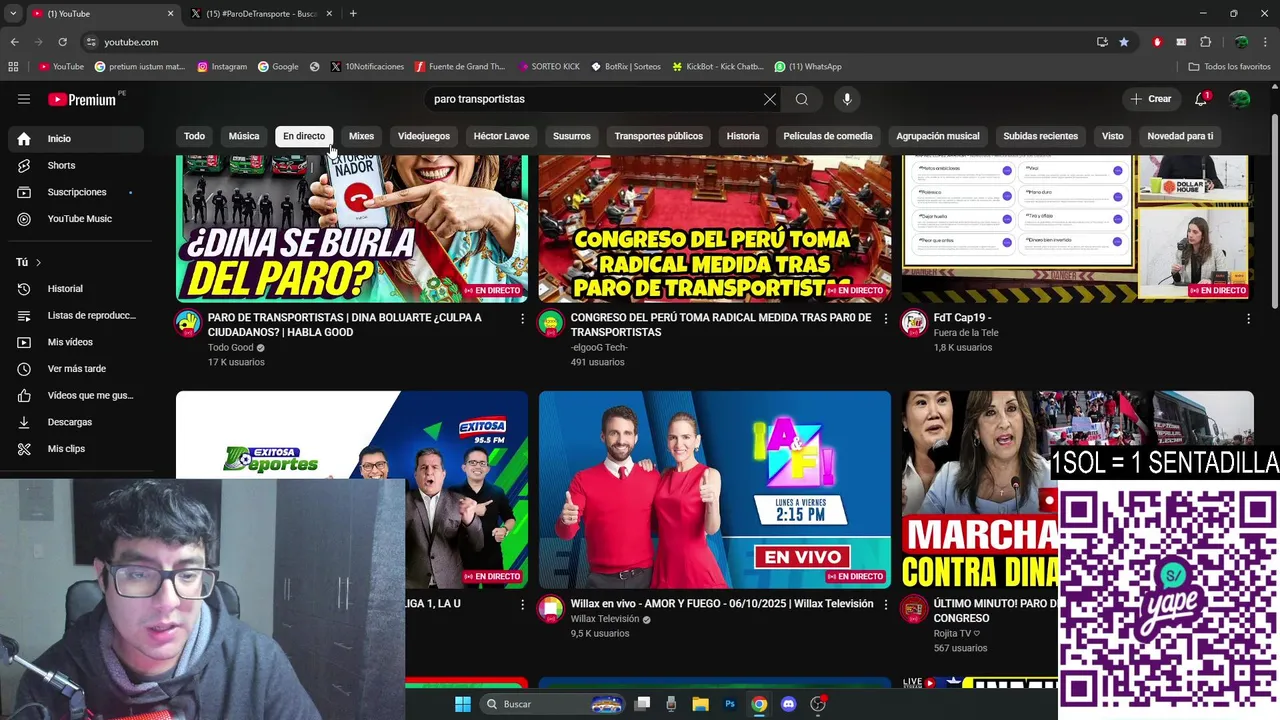Open more options for Congreso del Perú video

point(885,318)
